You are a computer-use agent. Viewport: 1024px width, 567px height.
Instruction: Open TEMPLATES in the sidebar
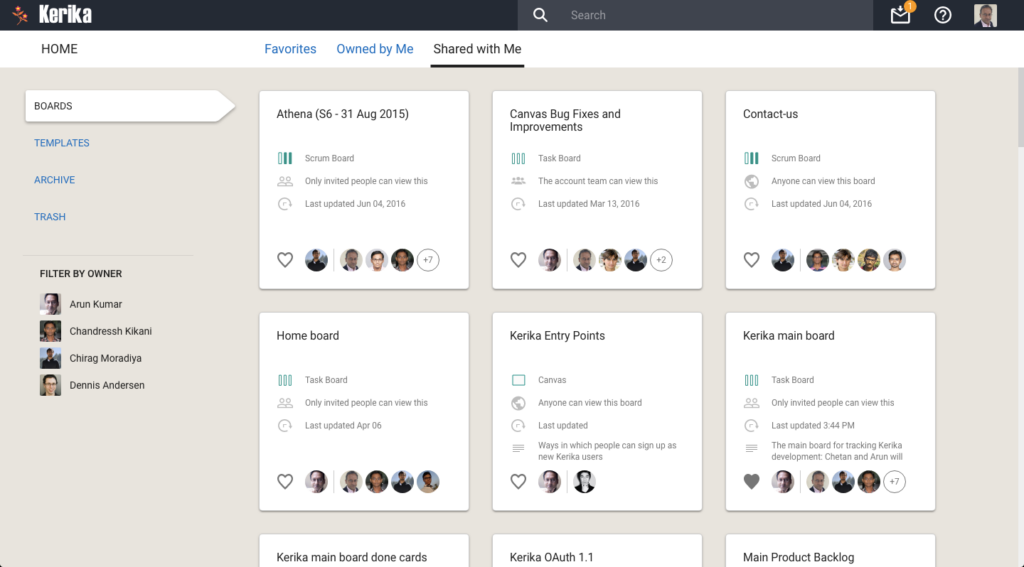(x=62, y=143)
